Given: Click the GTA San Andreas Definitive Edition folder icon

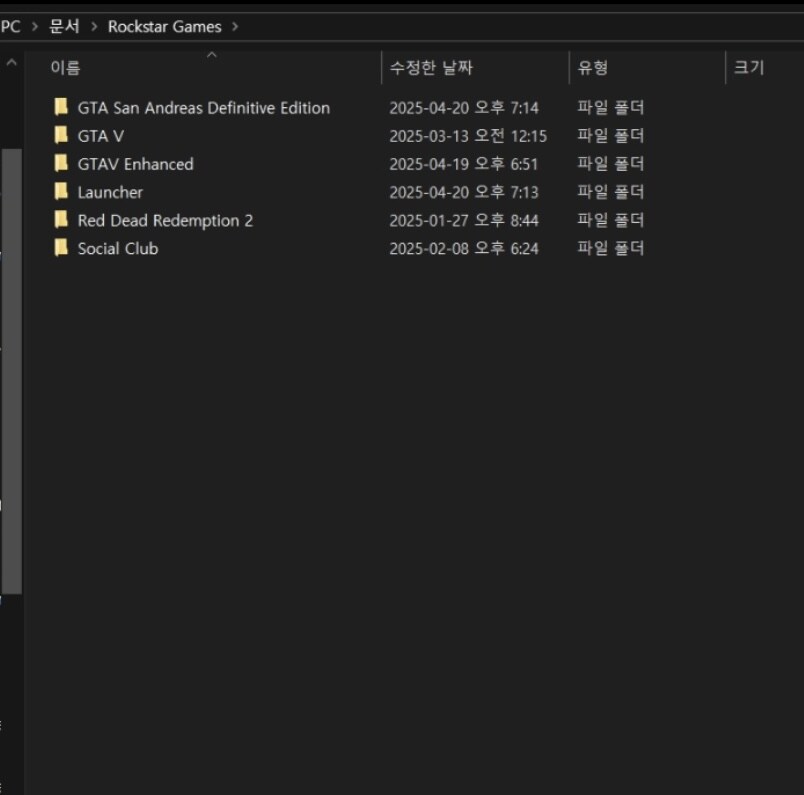Looking at the screenshot, I should 62,107.
